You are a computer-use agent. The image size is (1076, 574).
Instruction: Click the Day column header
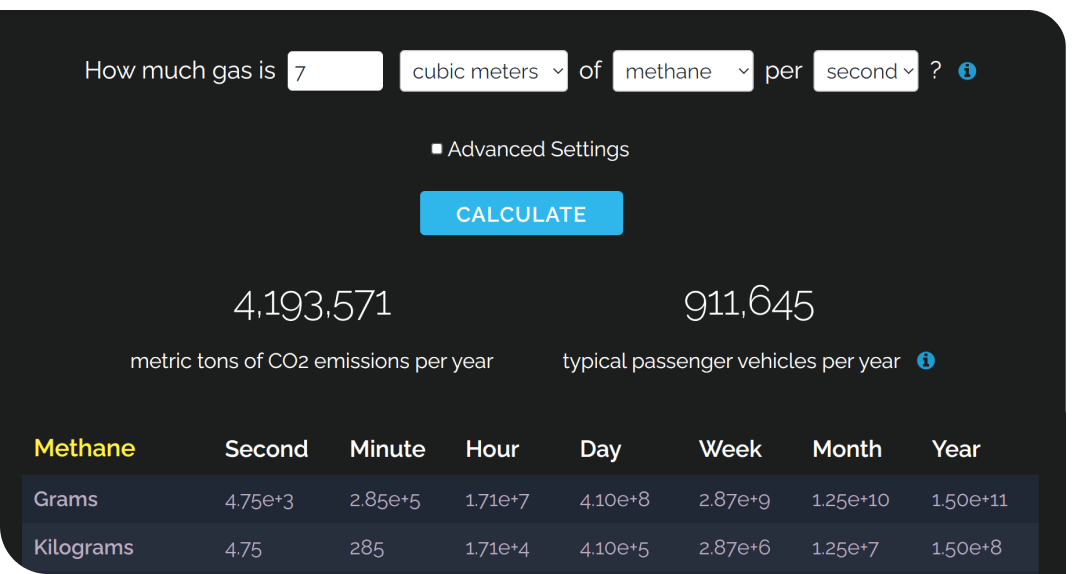[600, 449]
